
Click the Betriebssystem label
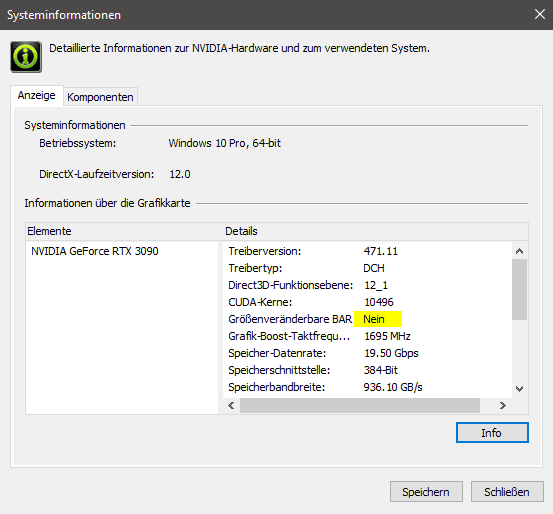tap(78, 143)
